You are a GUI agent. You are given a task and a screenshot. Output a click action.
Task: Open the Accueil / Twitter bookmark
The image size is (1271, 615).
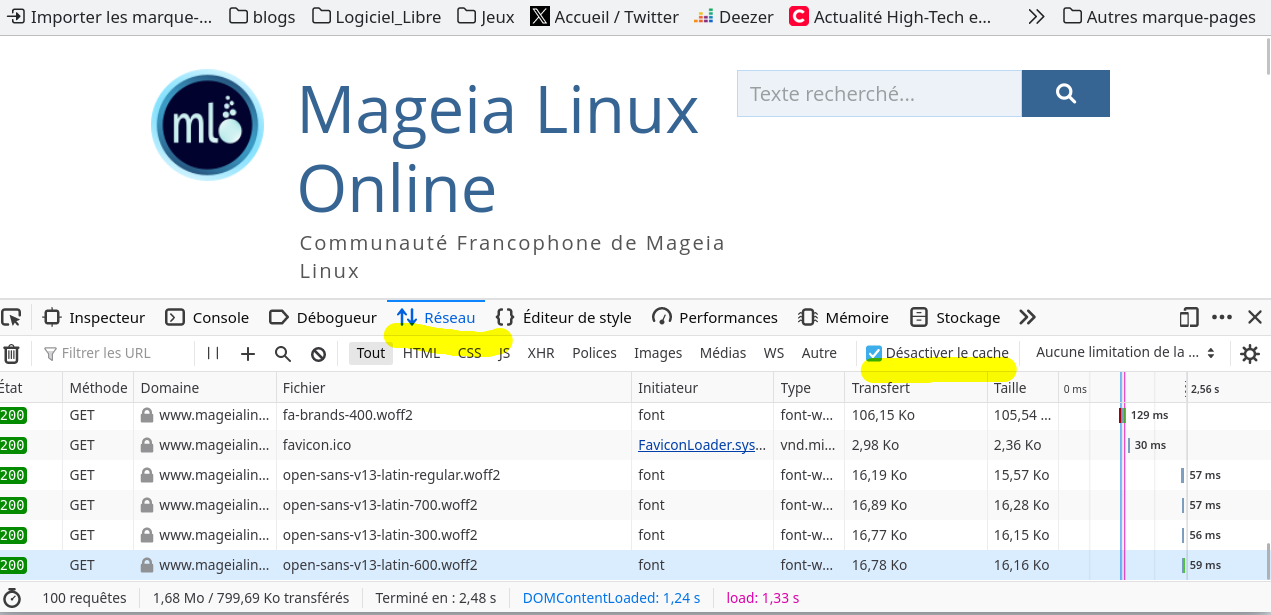(x=604, y=16)
